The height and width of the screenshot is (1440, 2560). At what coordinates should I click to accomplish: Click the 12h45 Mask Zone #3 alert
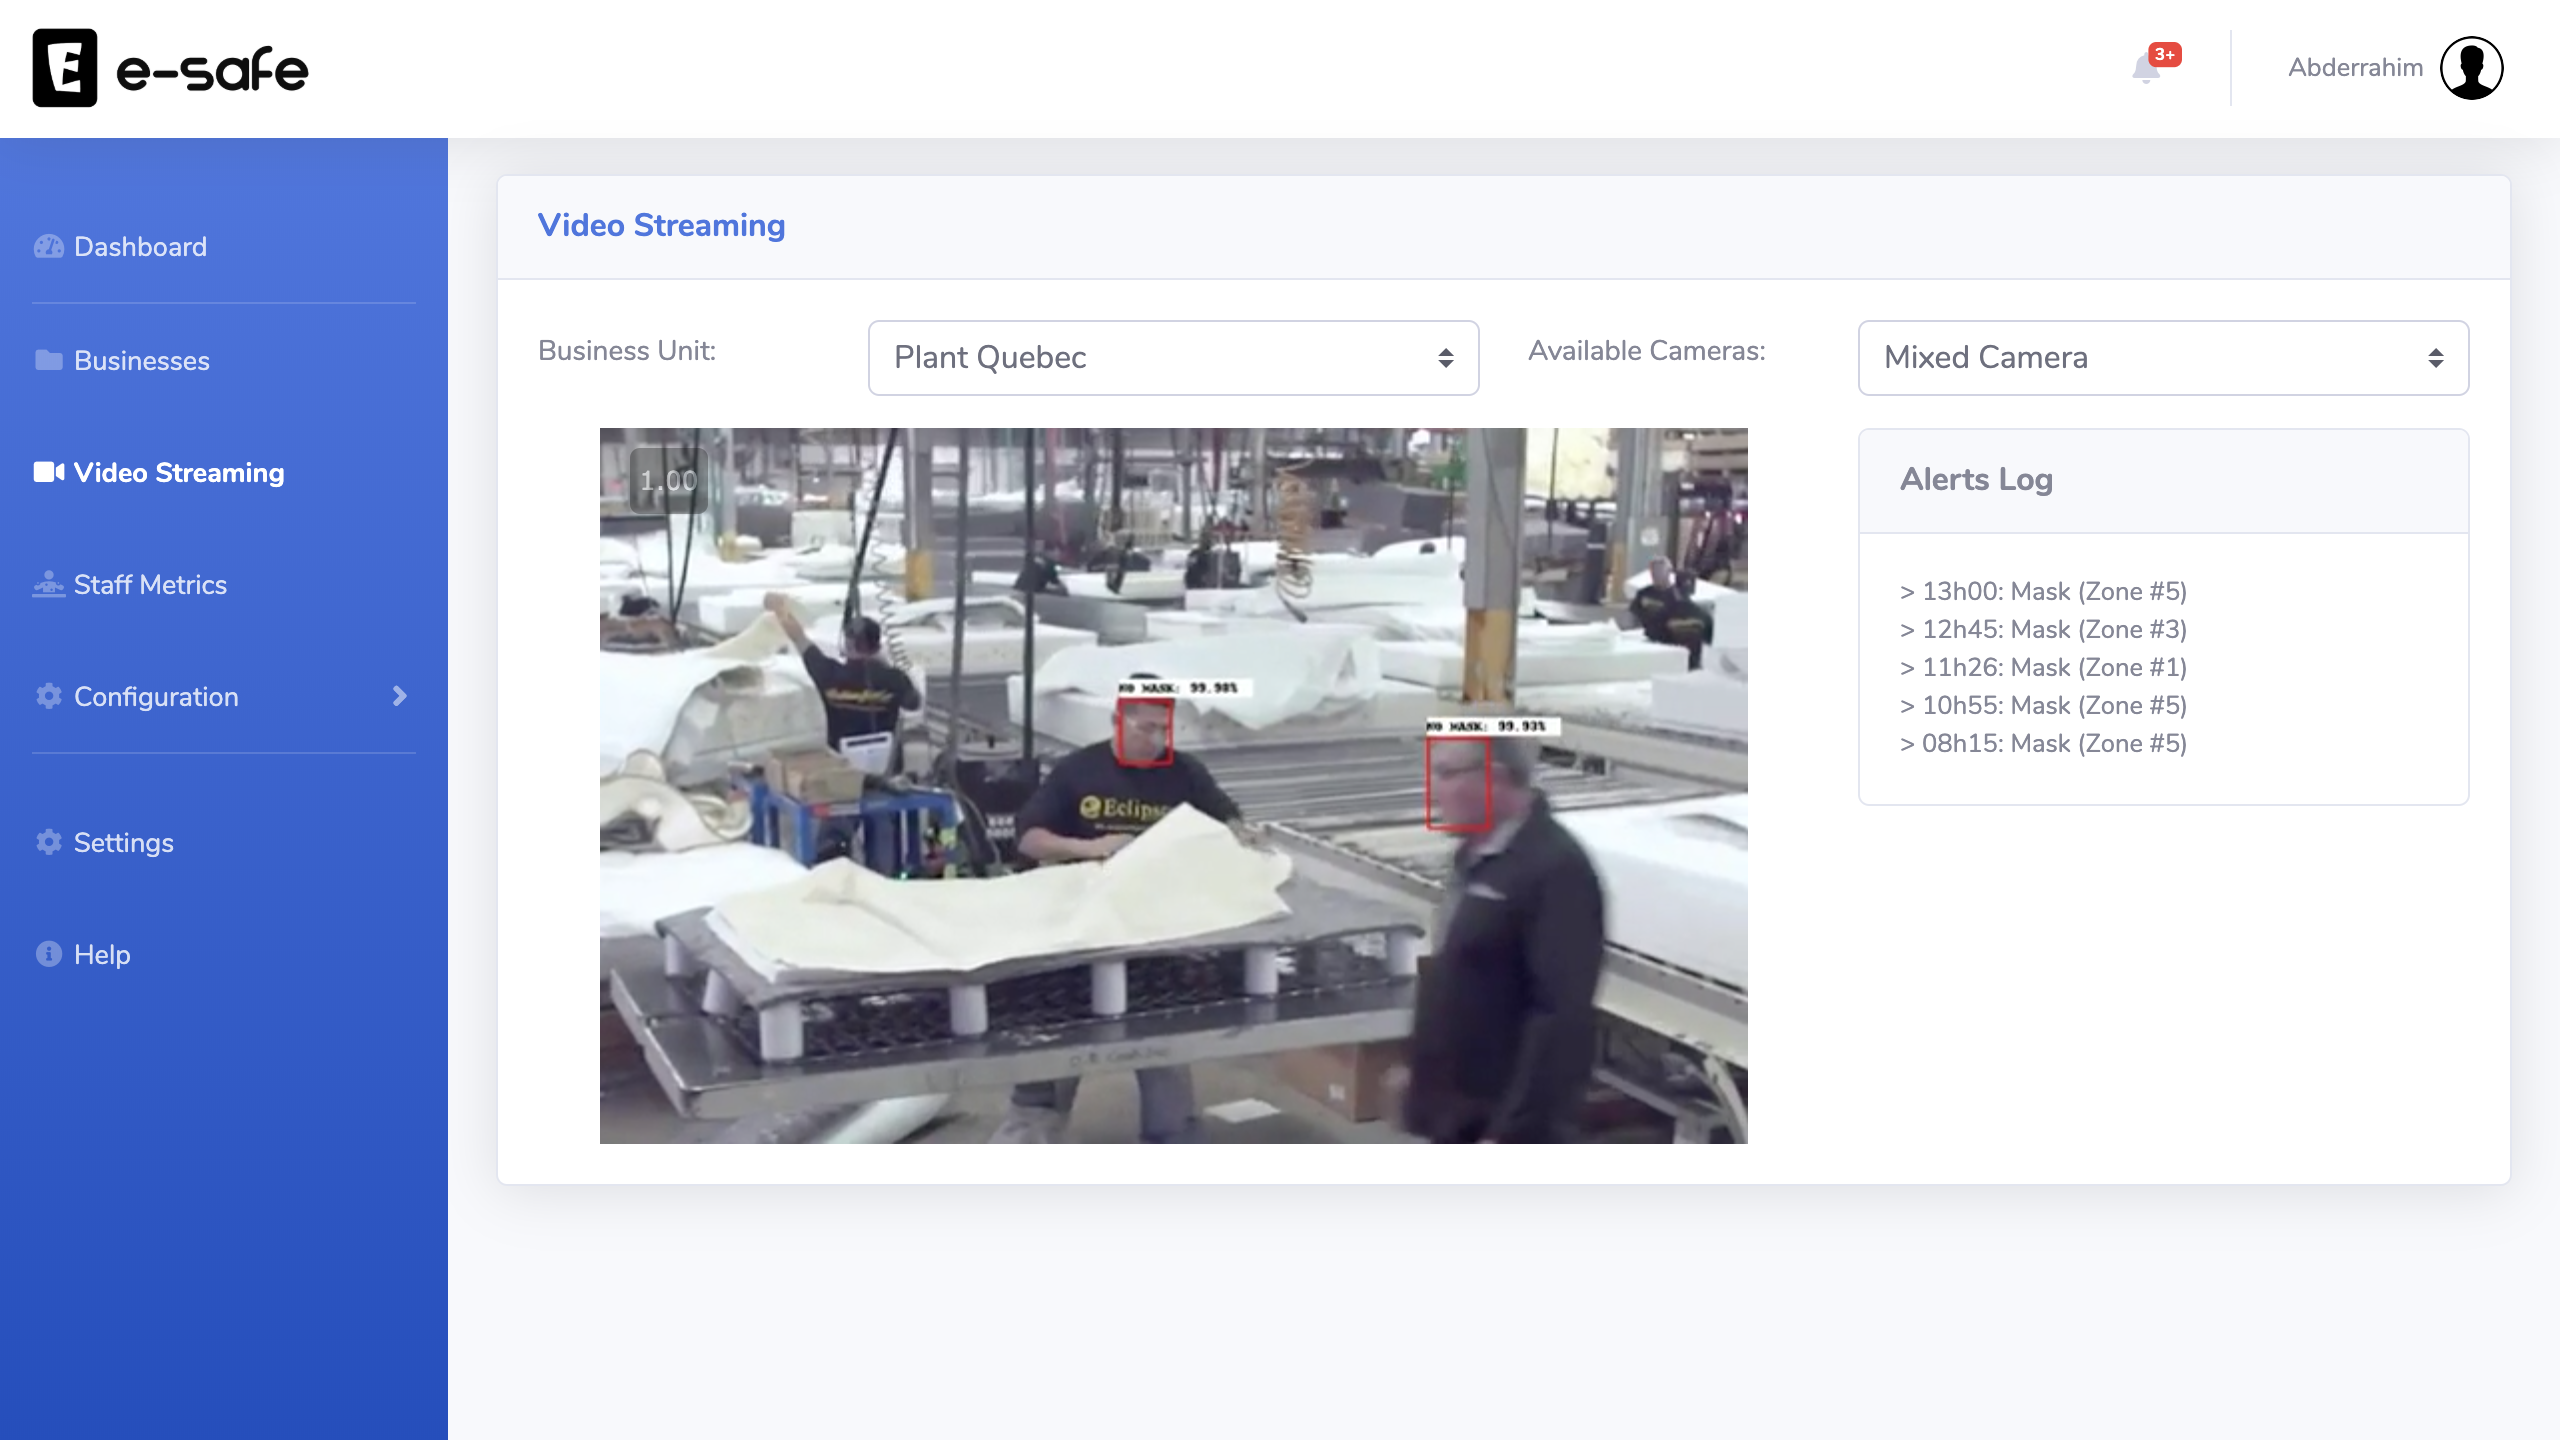pyautogui.click(x=2044, y=630)
